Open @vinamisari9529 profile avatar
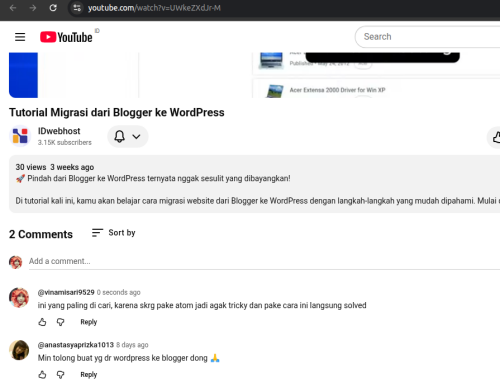Viewport: 500px width, 387px height. [x=19, y=298]
